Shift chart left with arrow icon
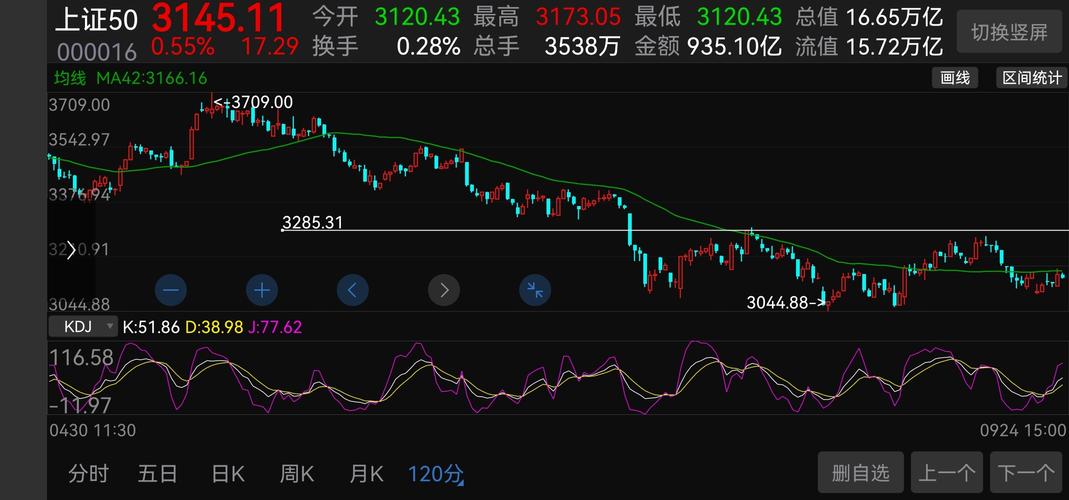 [352, 291]
